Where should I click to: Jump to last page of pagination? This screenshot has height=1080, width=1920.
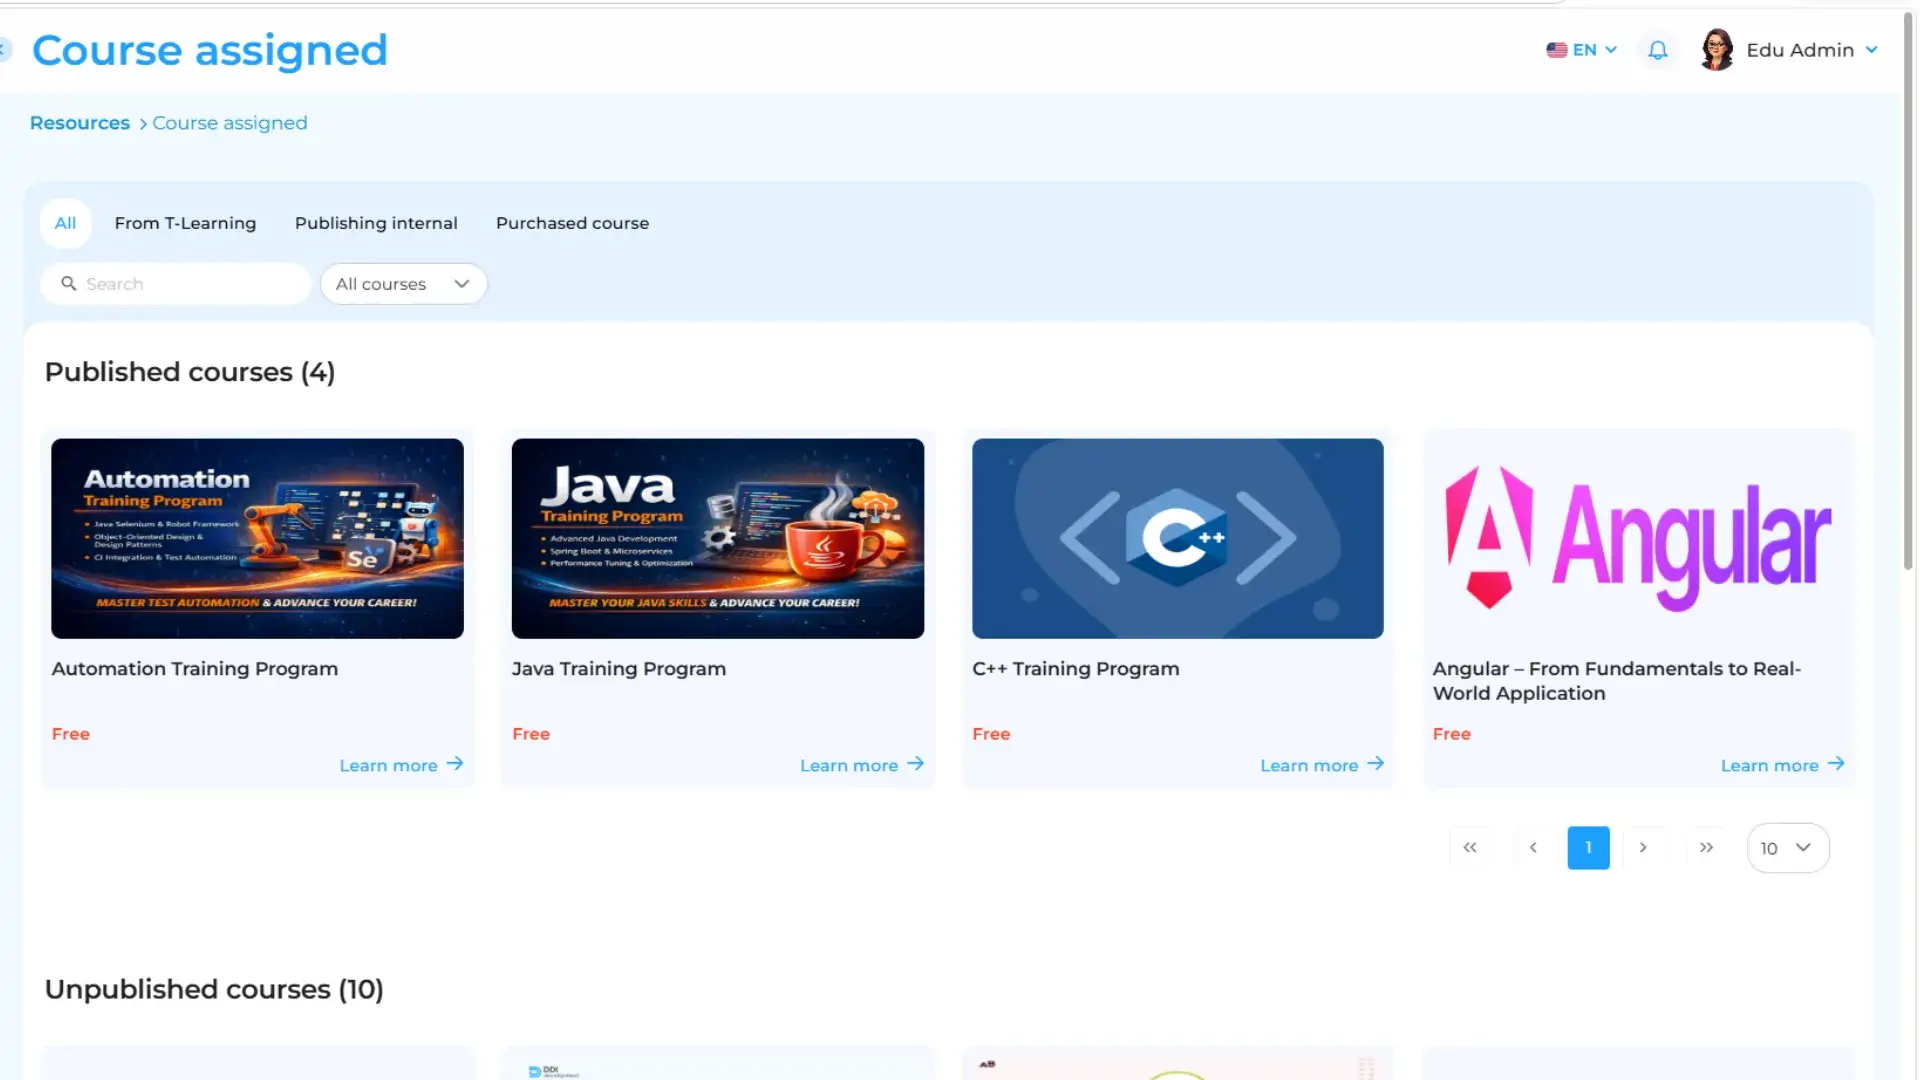(1706, 848)
